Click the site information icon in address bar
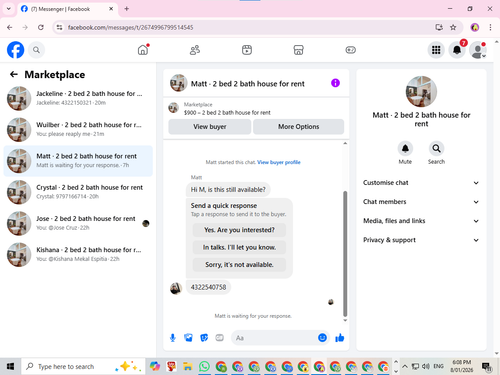The image size is (500, 375). pos(59,27)
